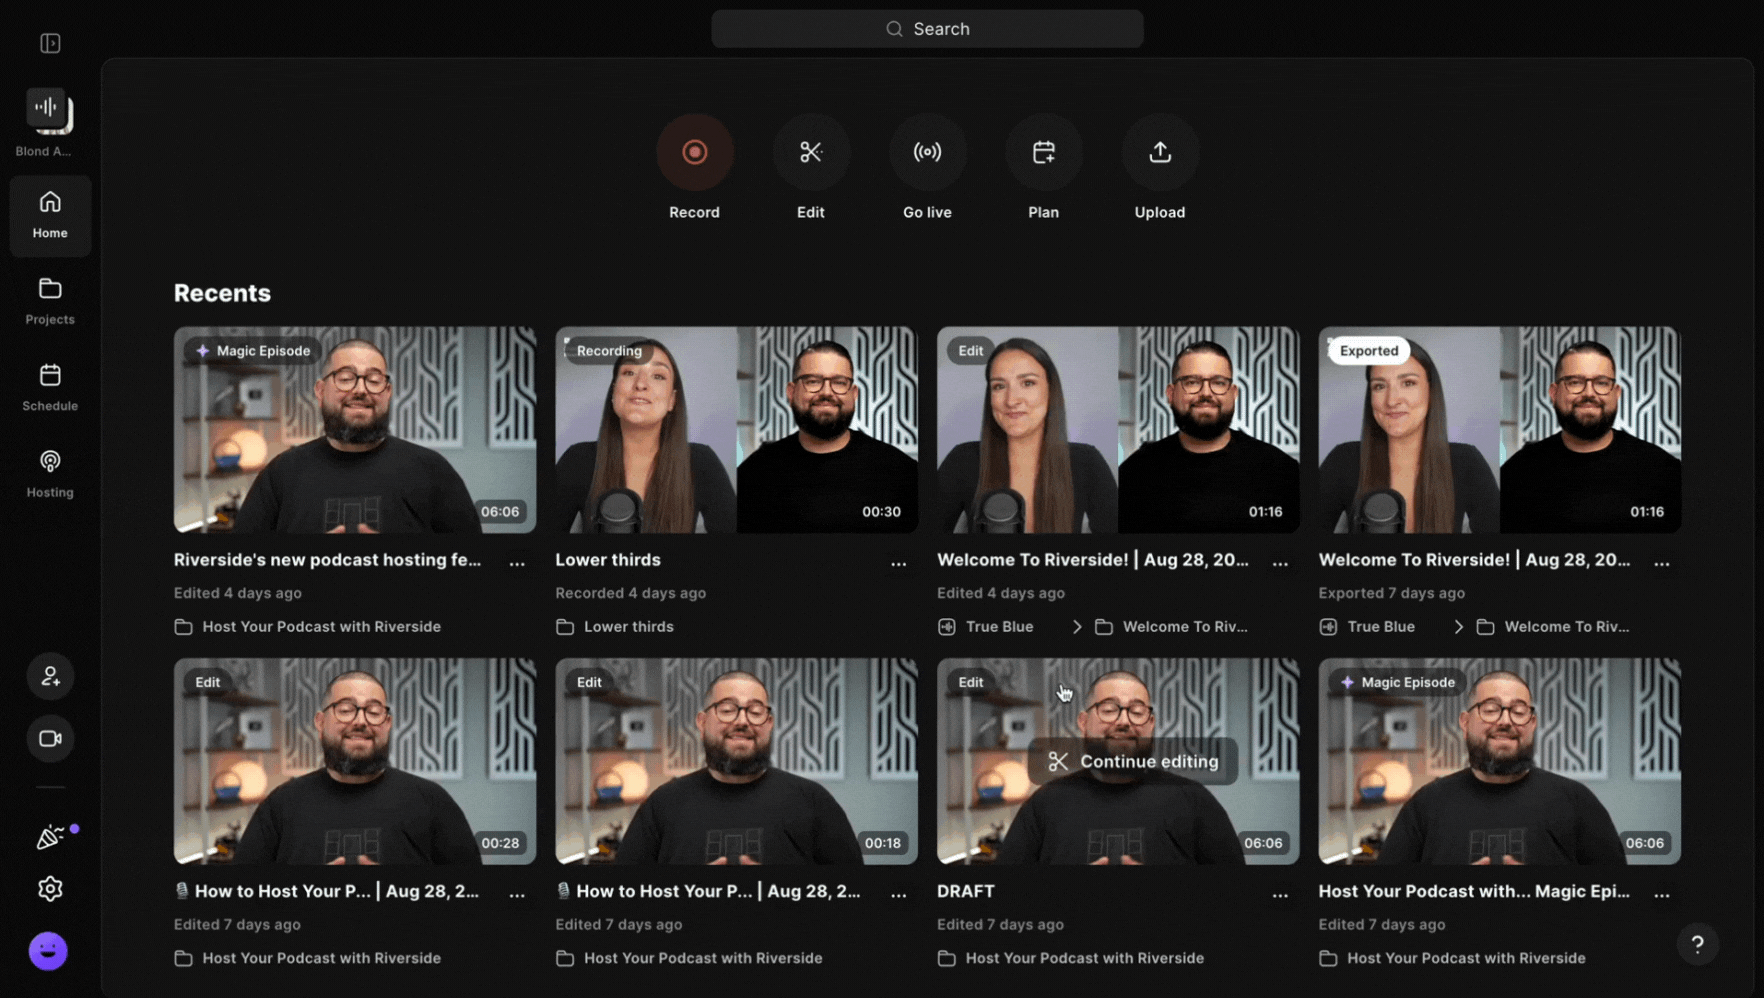Image resolution: width=1764 pixels, height=998 pixels.
Task: Click the 'DRAFT' card title
Action: pos(965,891)
